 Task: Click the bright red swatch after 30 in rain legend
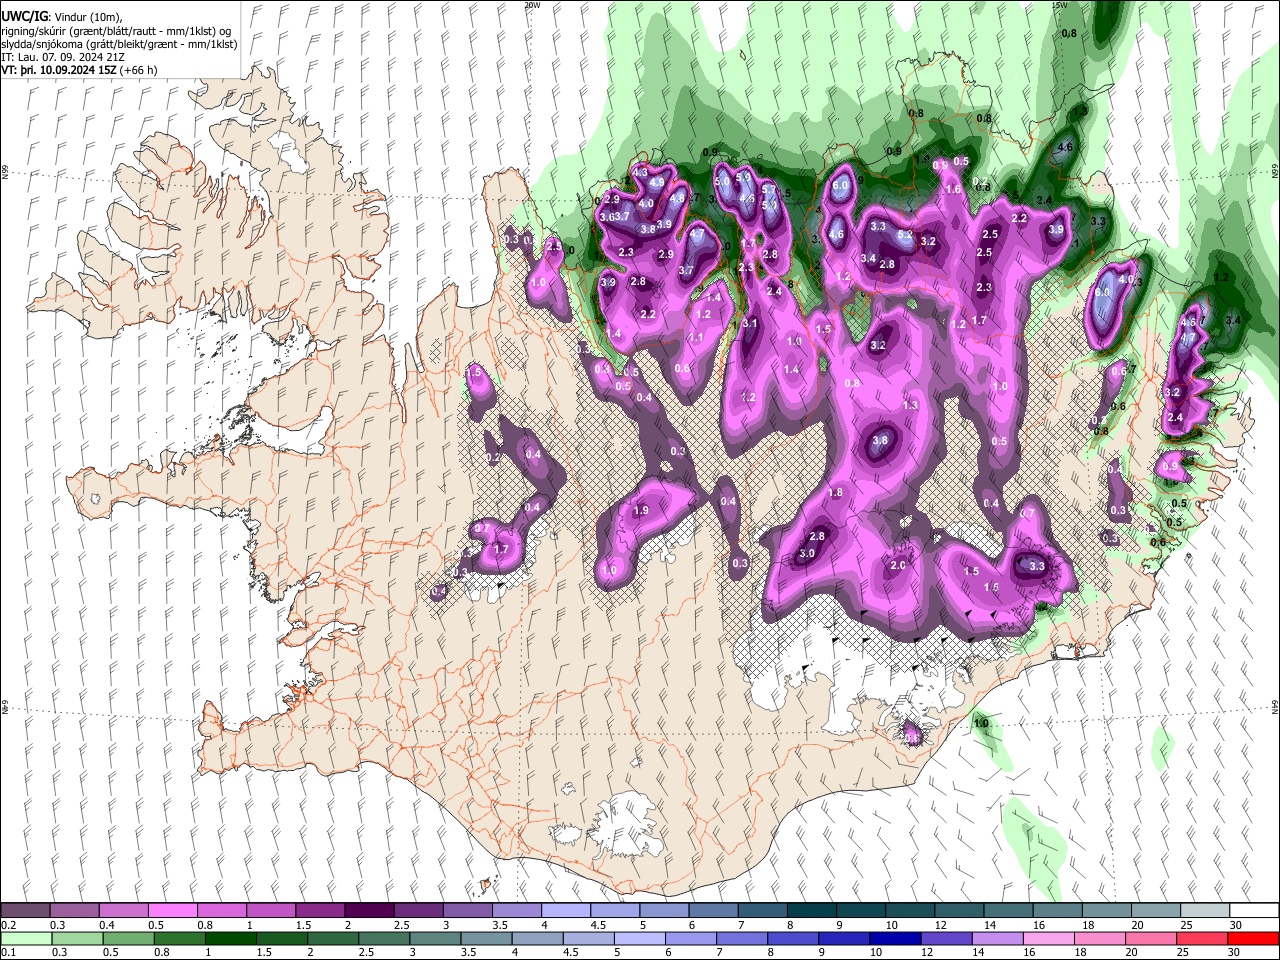coord(1253,939)
